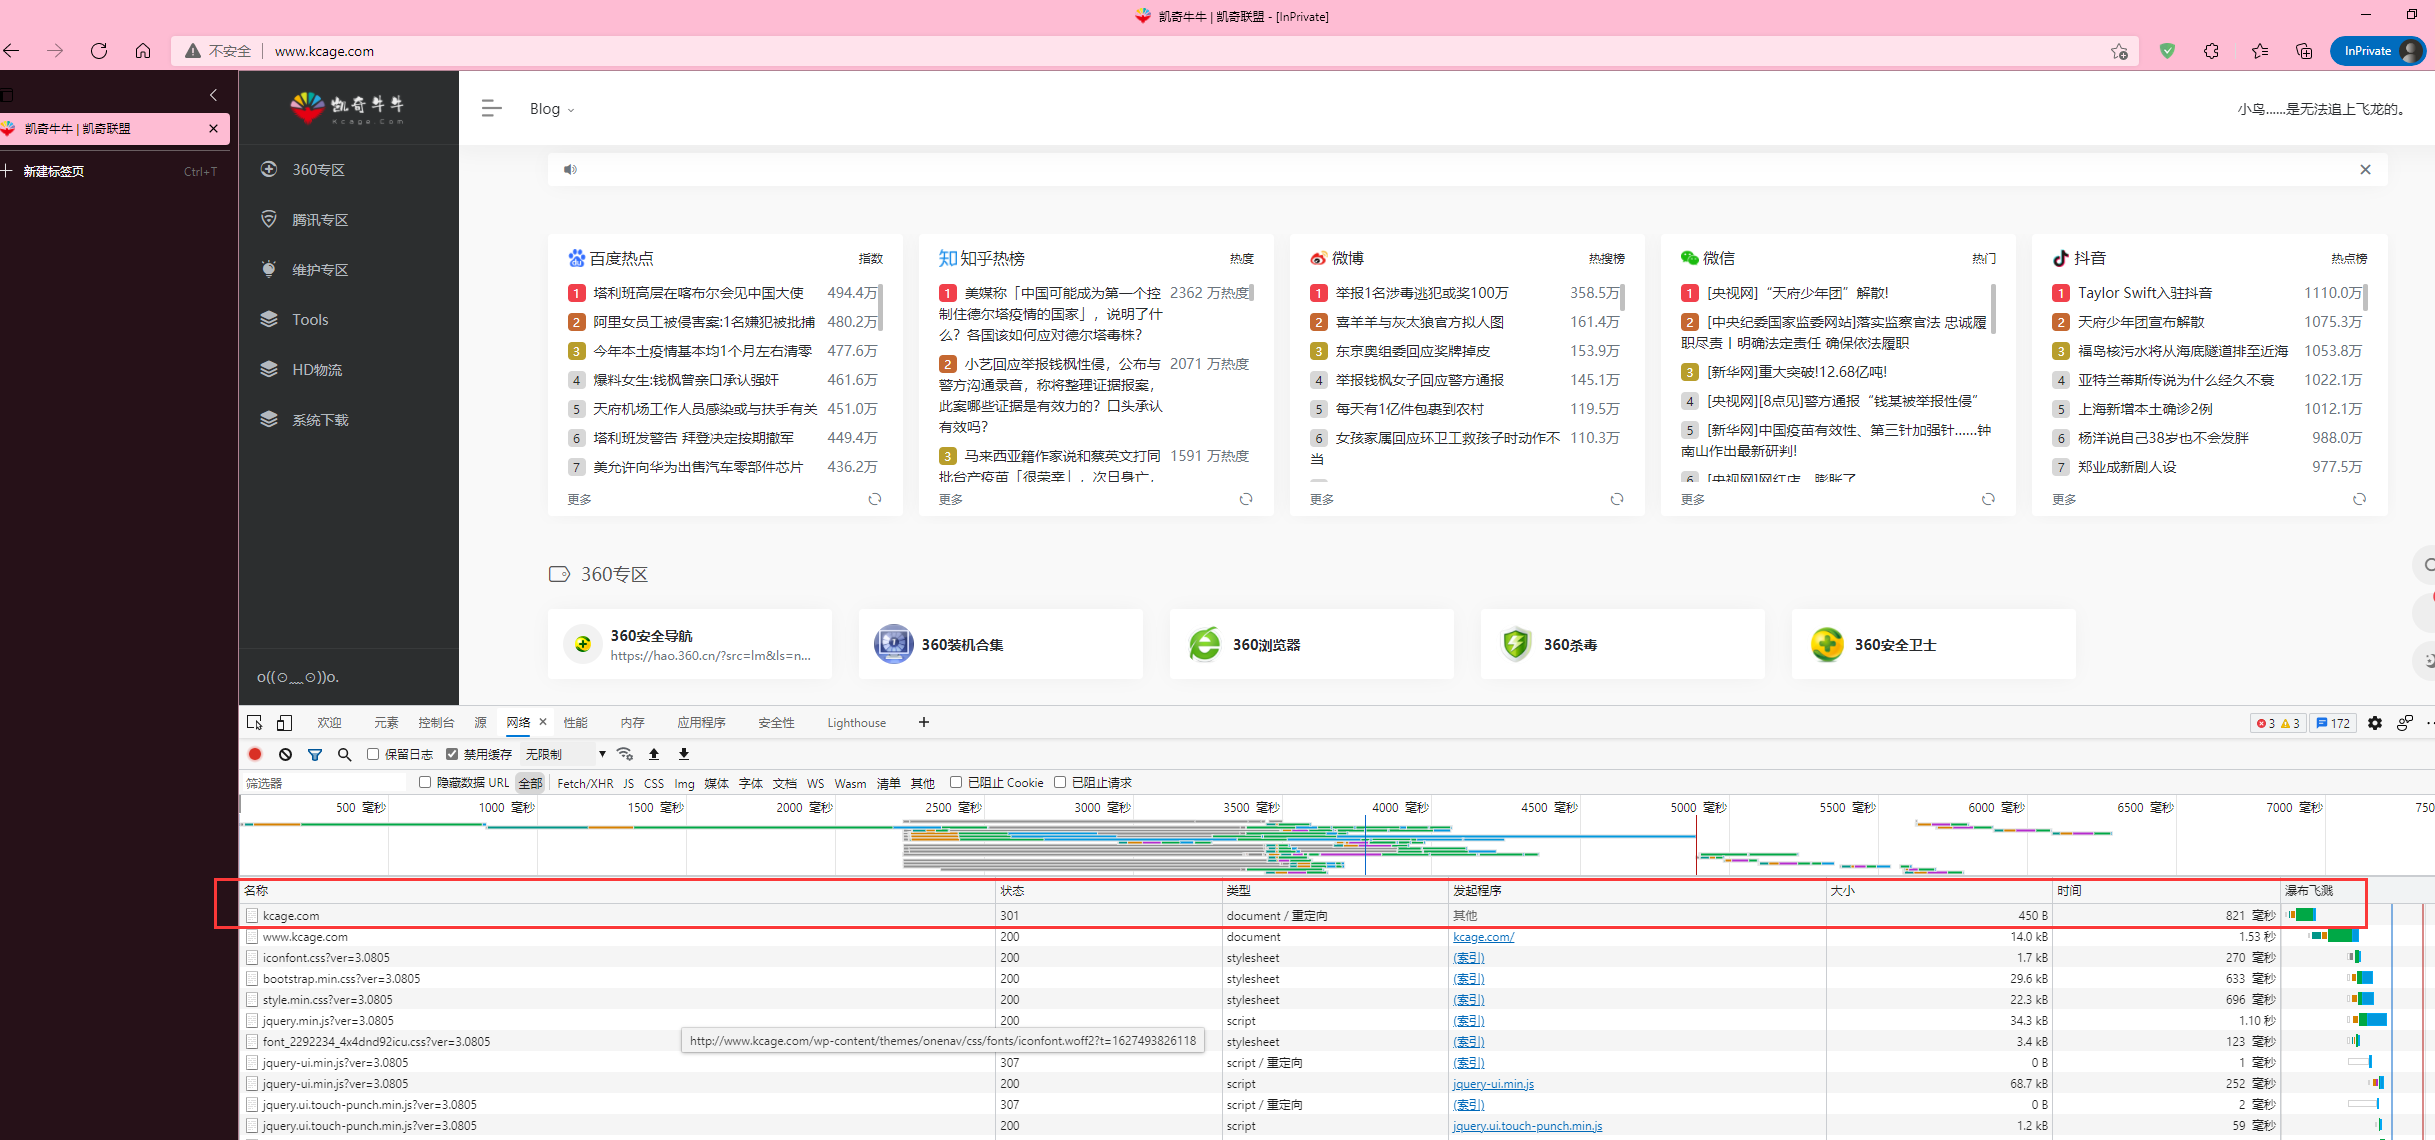The width and height of the screenshot is (2435, 1140).
Task: Enable 保留日志 checkbox
Action: point(373,754)
